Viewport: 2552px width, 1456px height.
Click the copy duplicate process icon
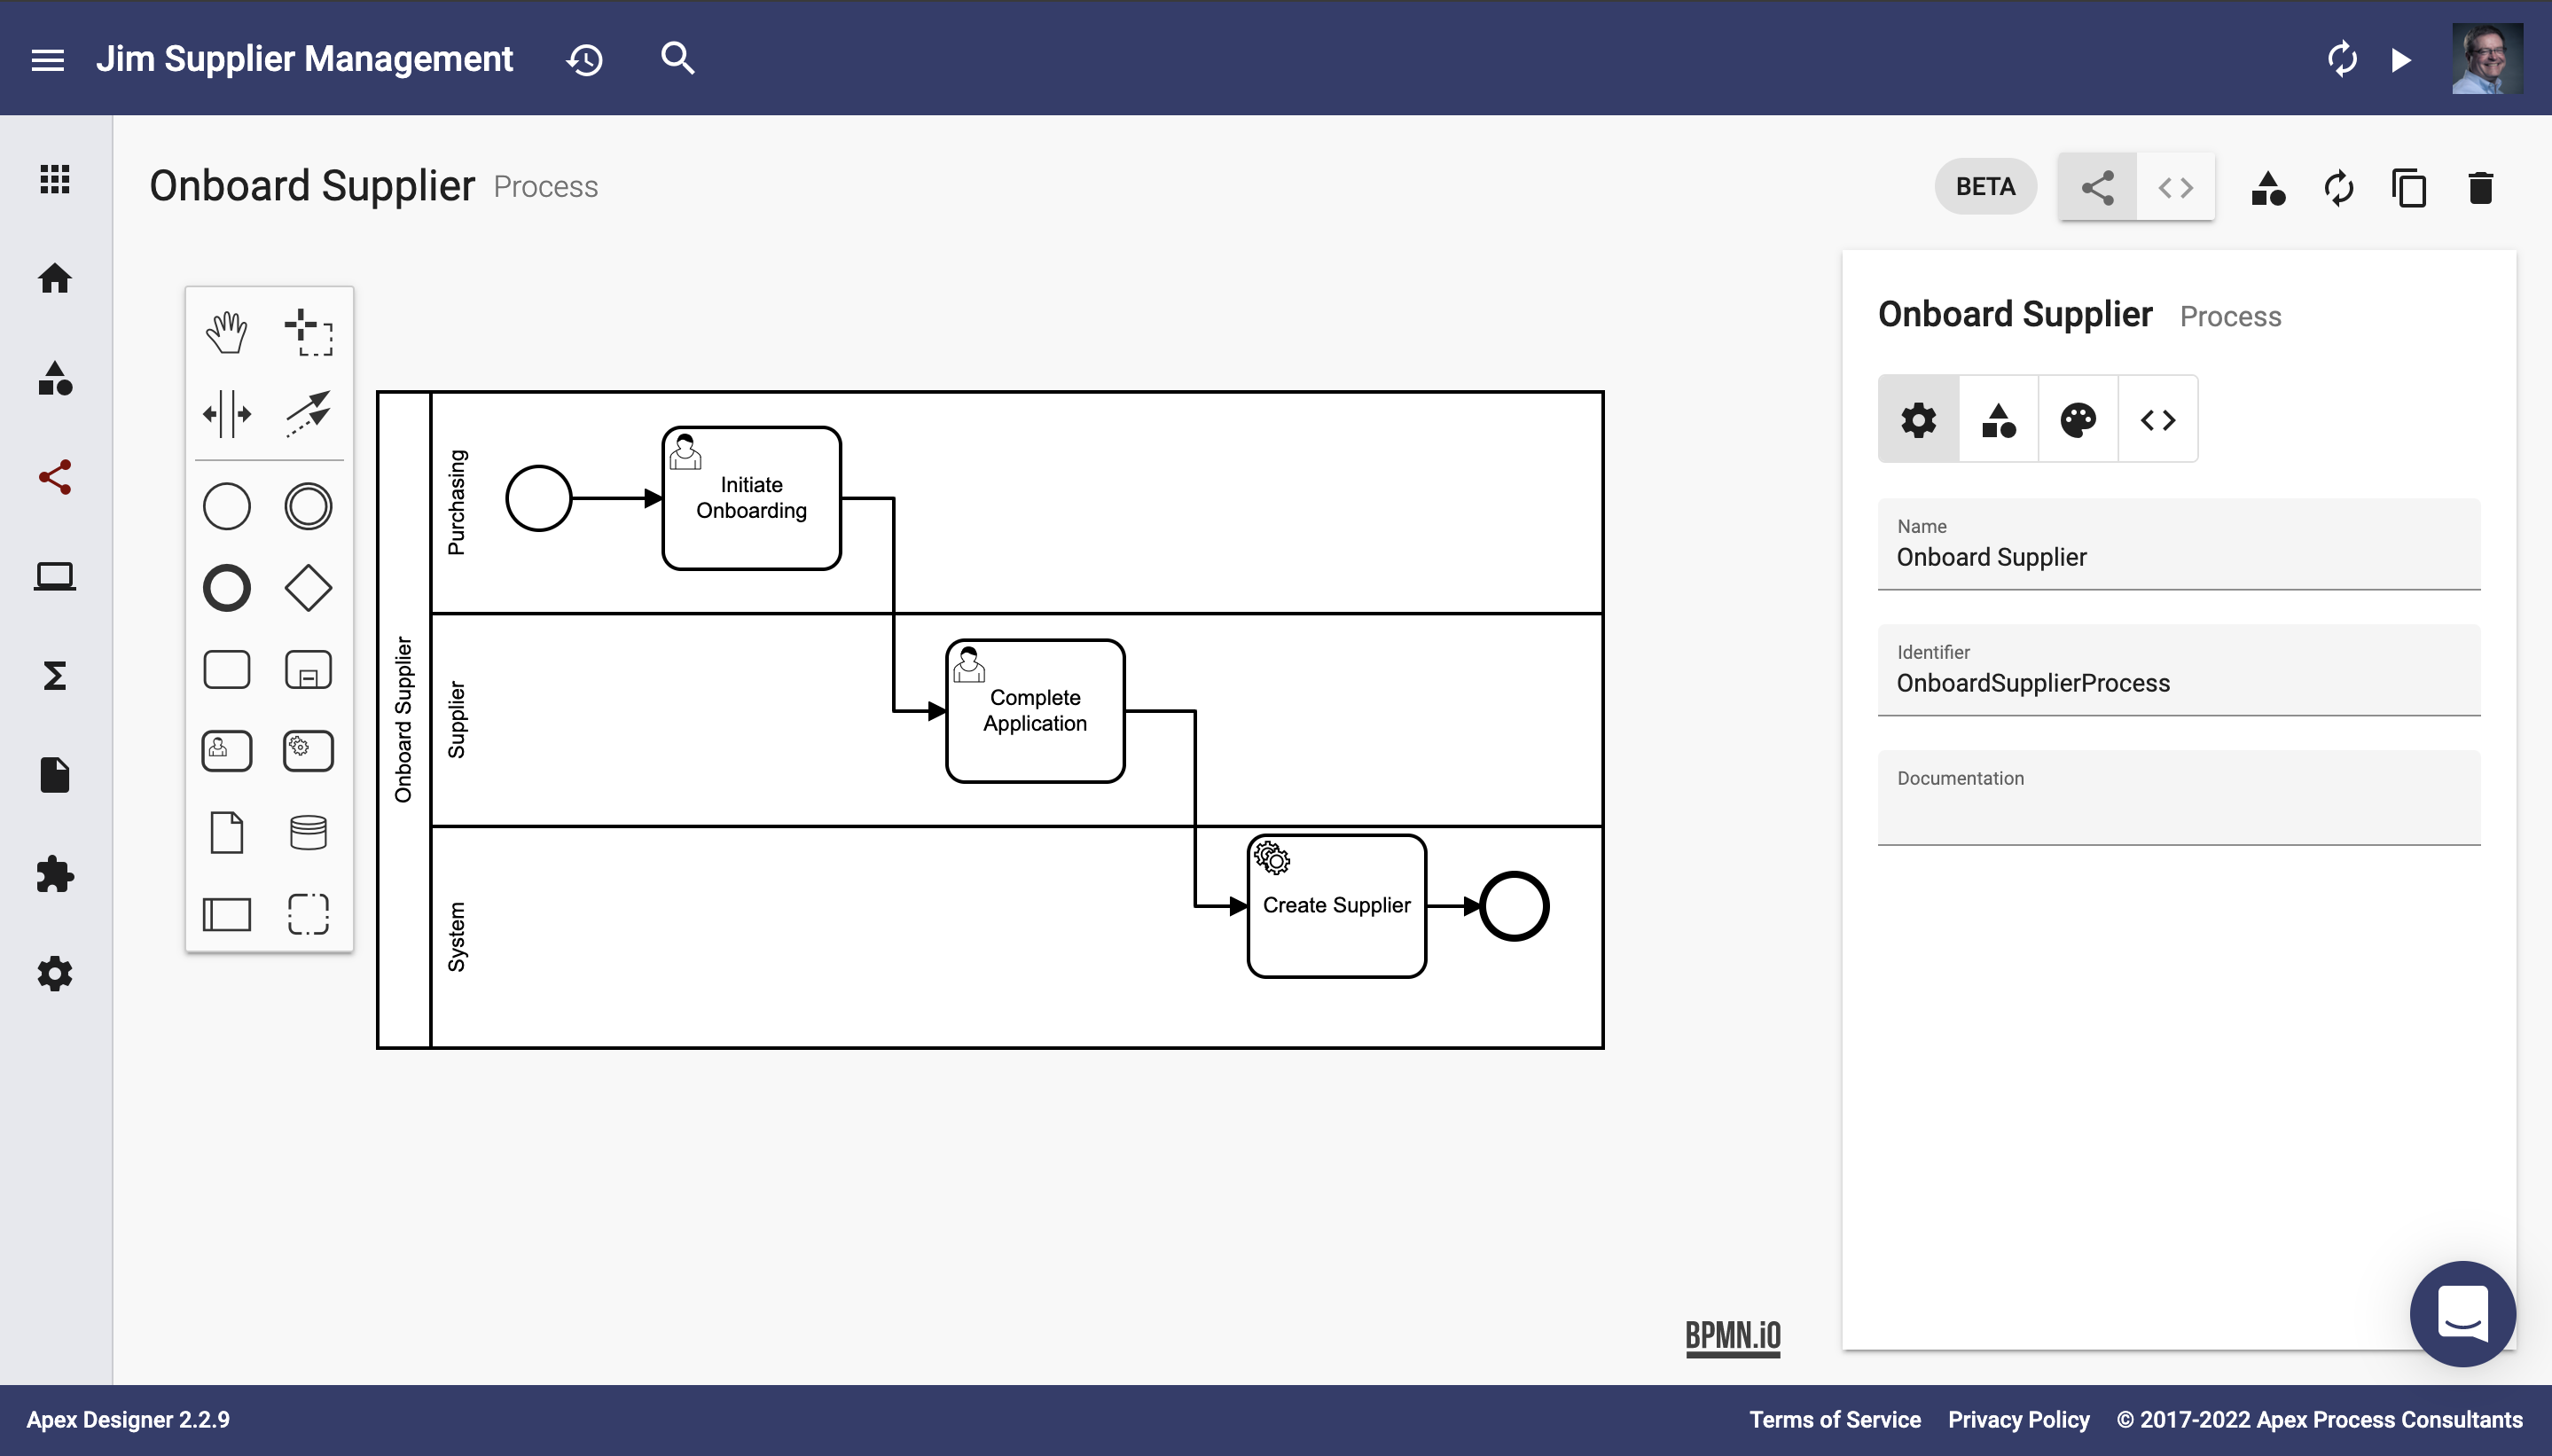(2409, 188)
